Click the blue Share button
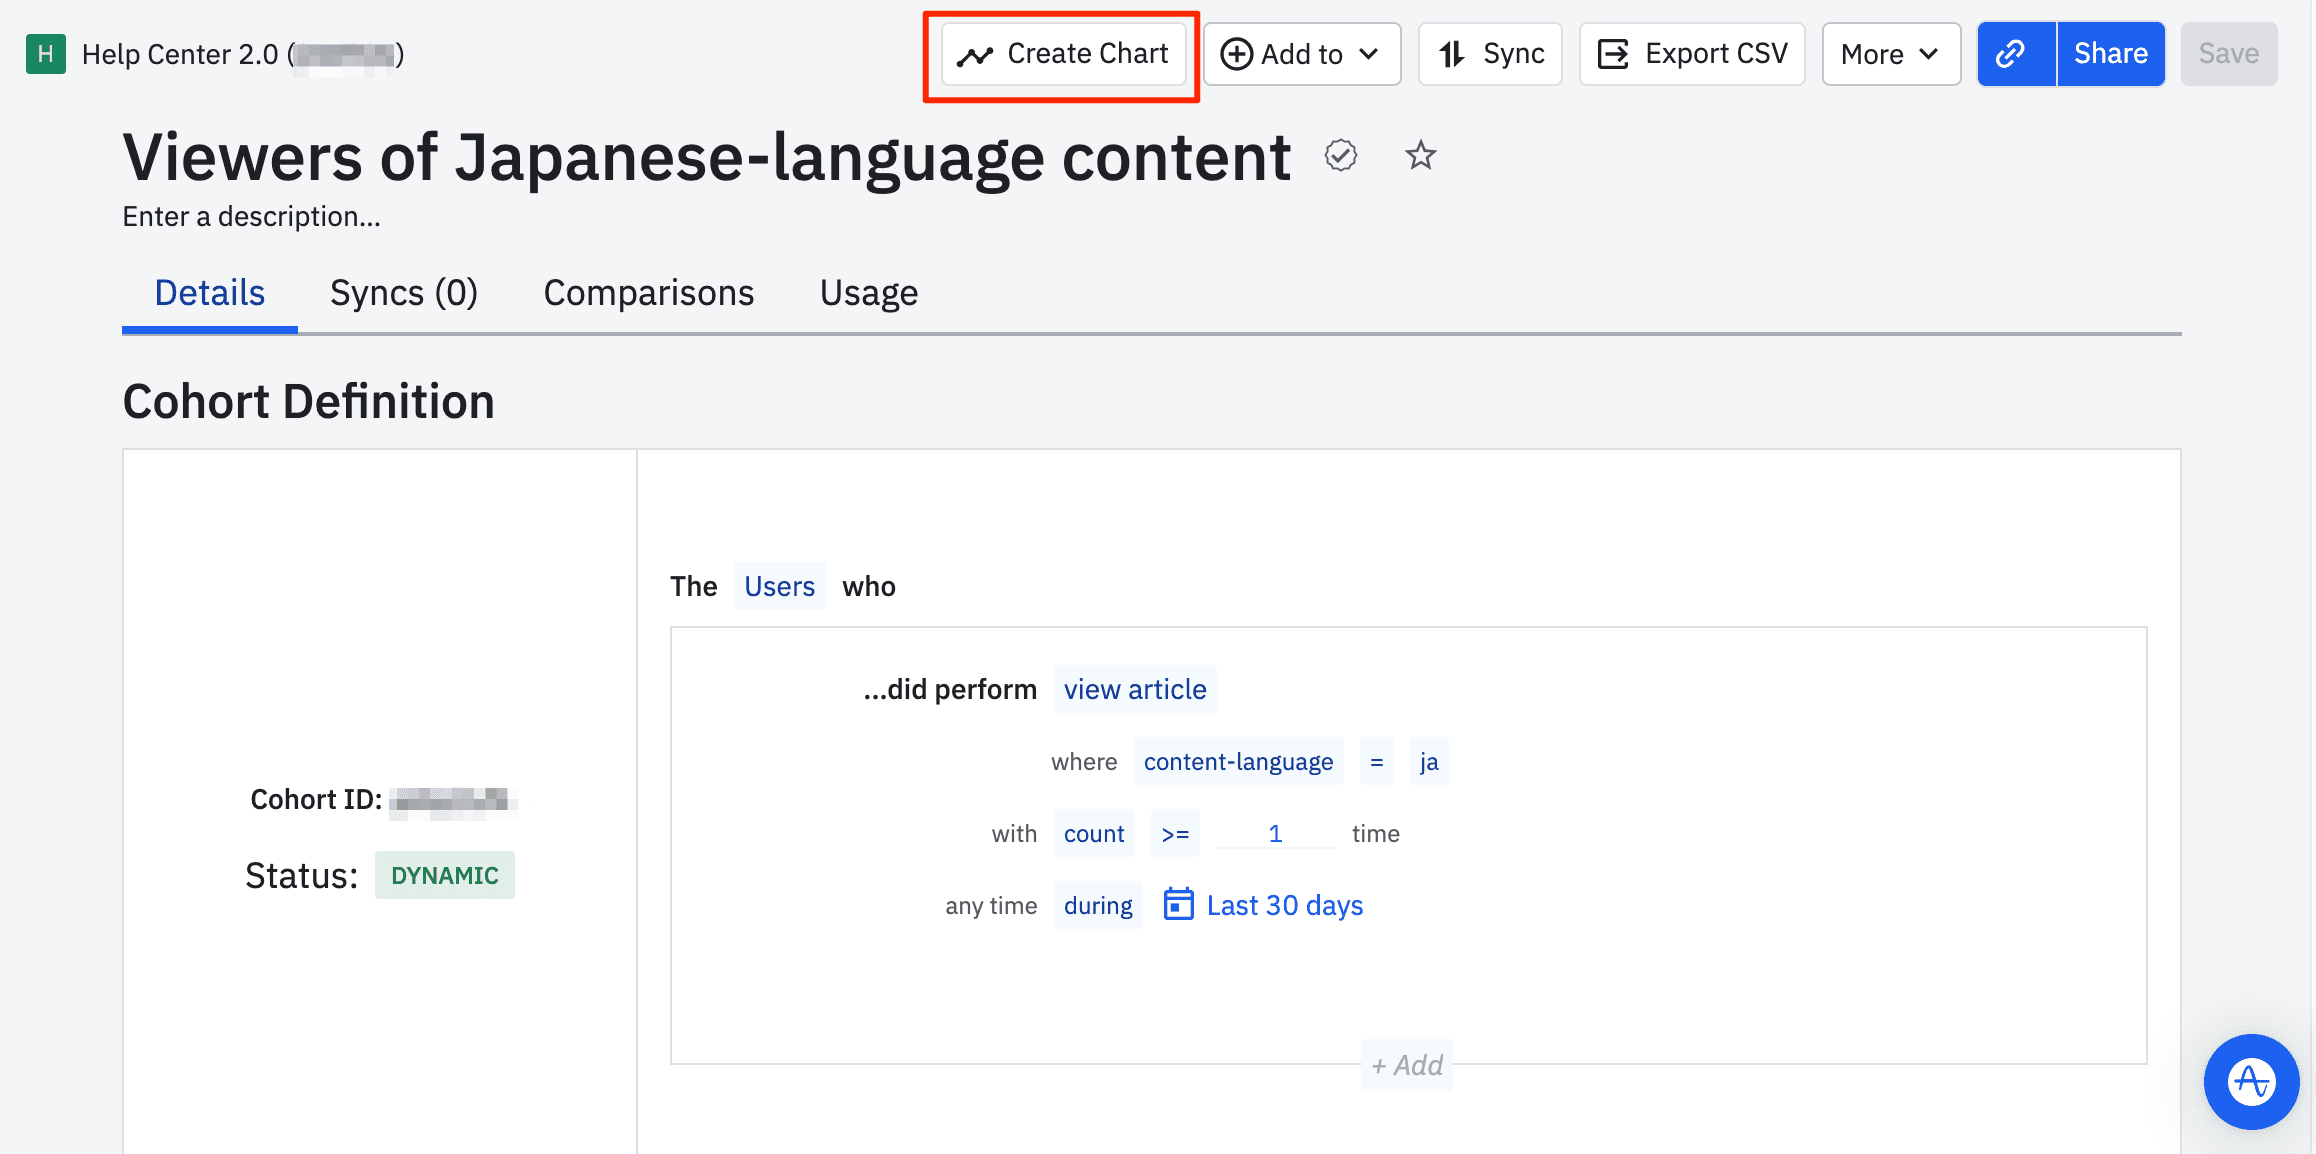 click(x=2110, y=54)
